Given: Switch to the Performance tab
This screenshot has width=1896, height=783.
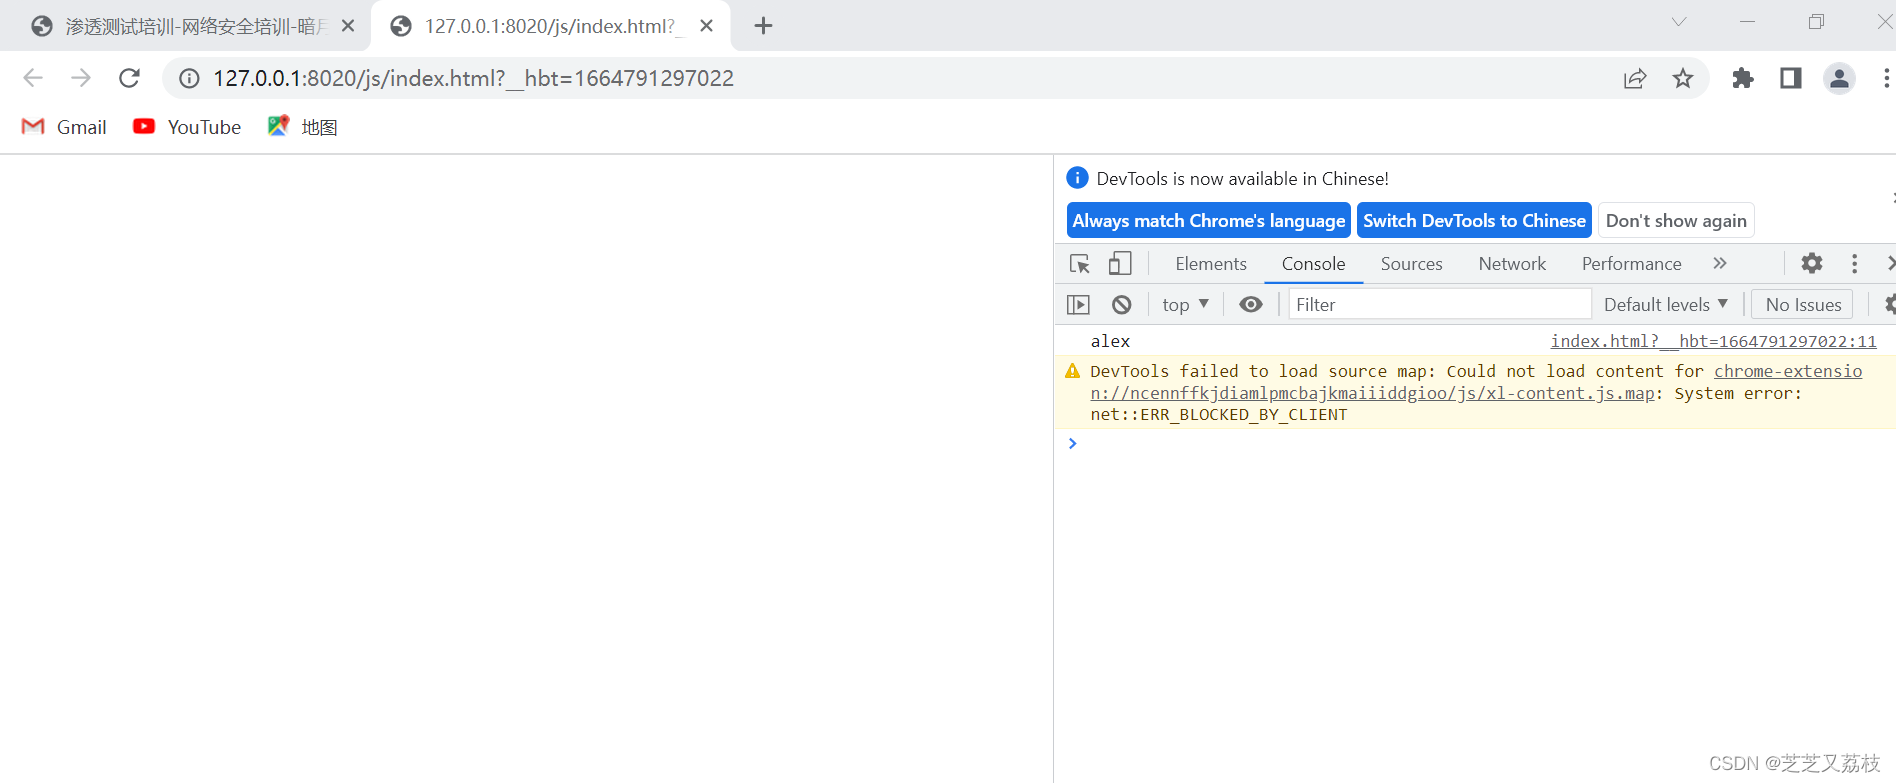Looking at the screenshot, I should coord(1631,264).
